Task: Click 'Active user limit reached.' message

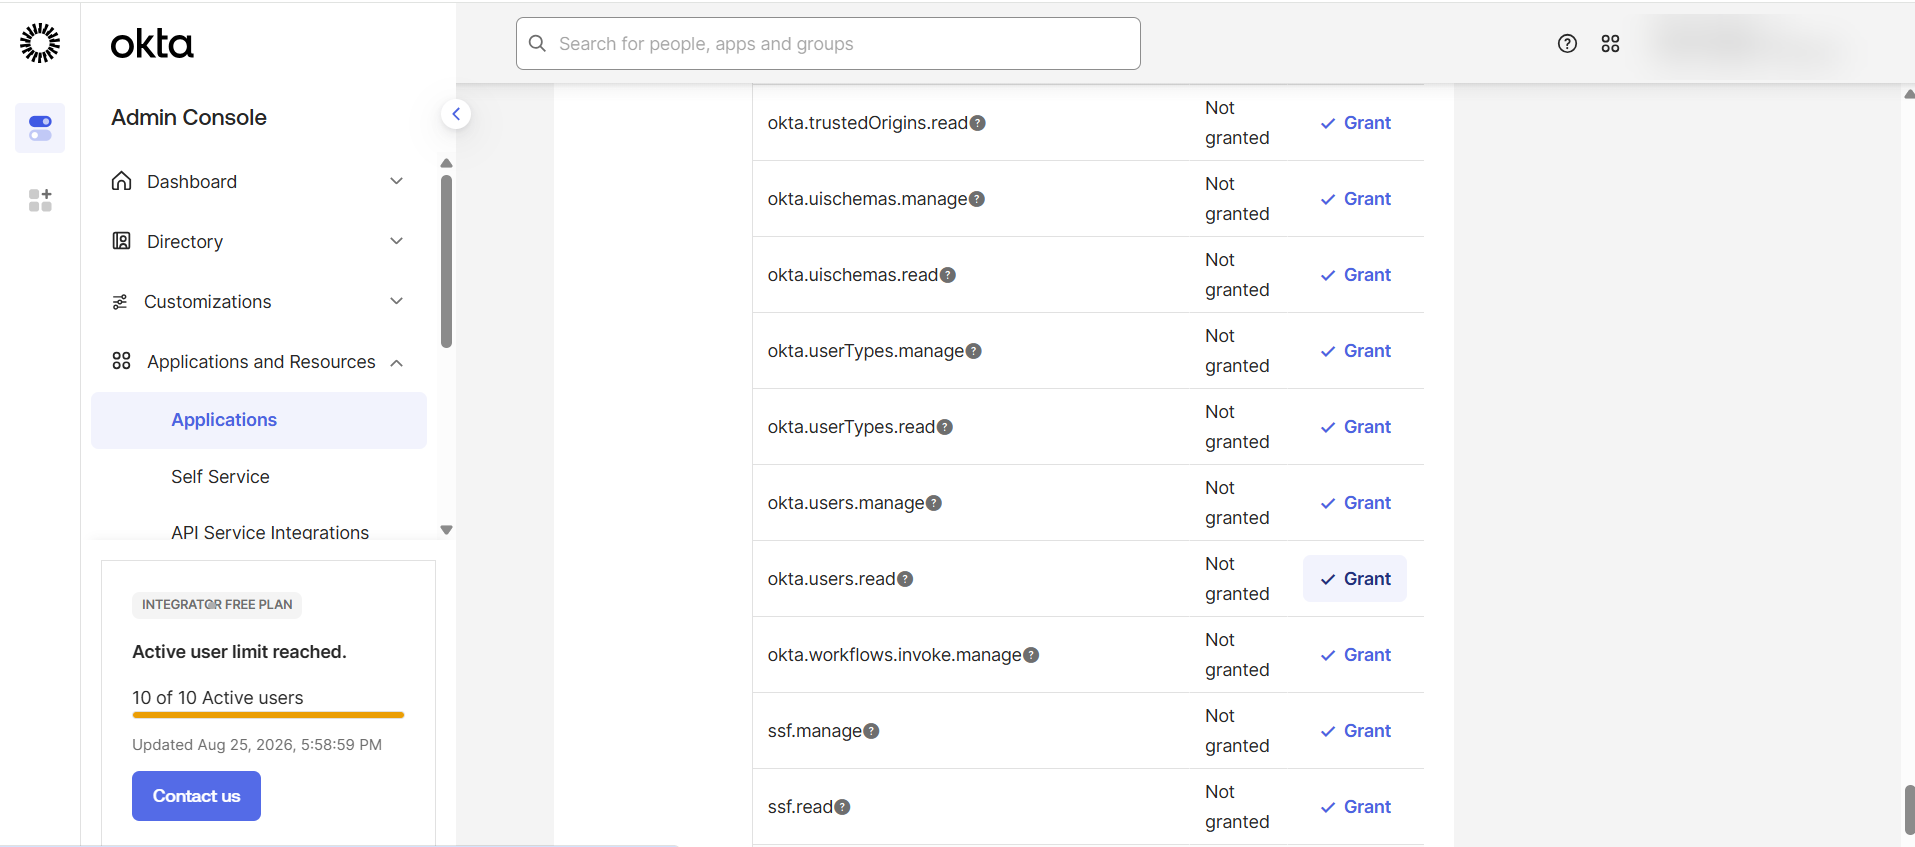Action: (x=239, y=652)
